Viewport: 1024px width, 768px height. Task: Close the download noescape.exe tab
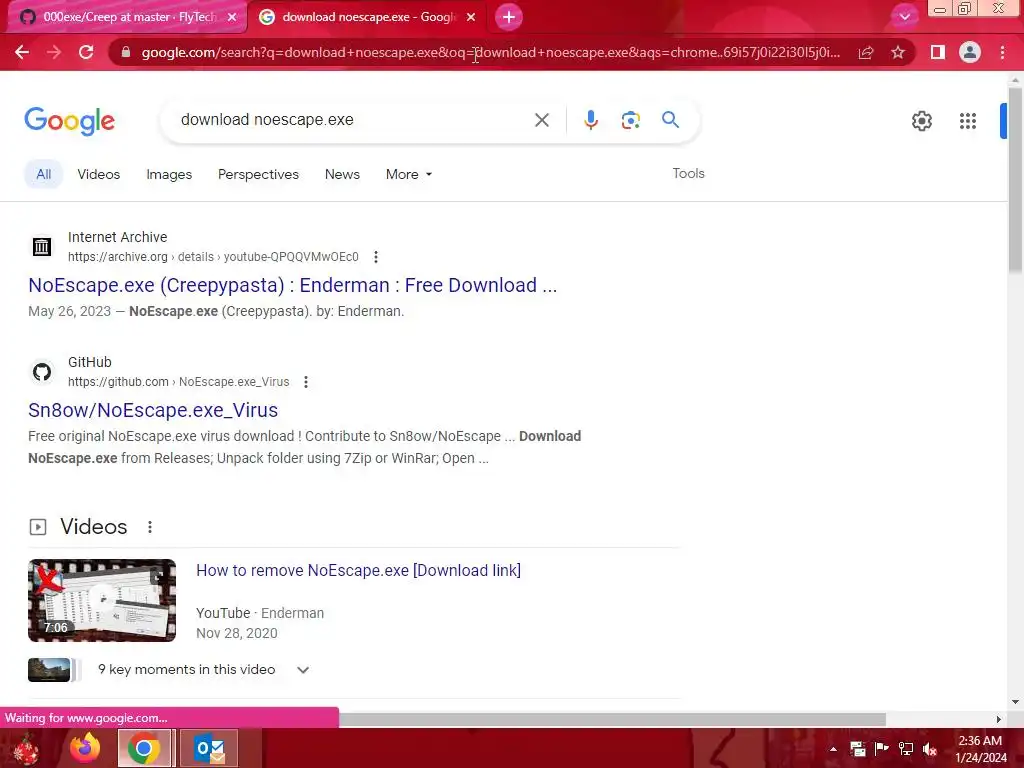coord(471,17)
